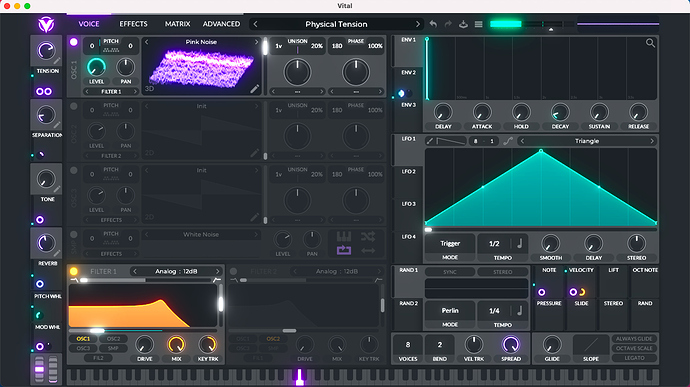Enable the Legato button
Screen dimensions: 690x387
coord(634,358)
